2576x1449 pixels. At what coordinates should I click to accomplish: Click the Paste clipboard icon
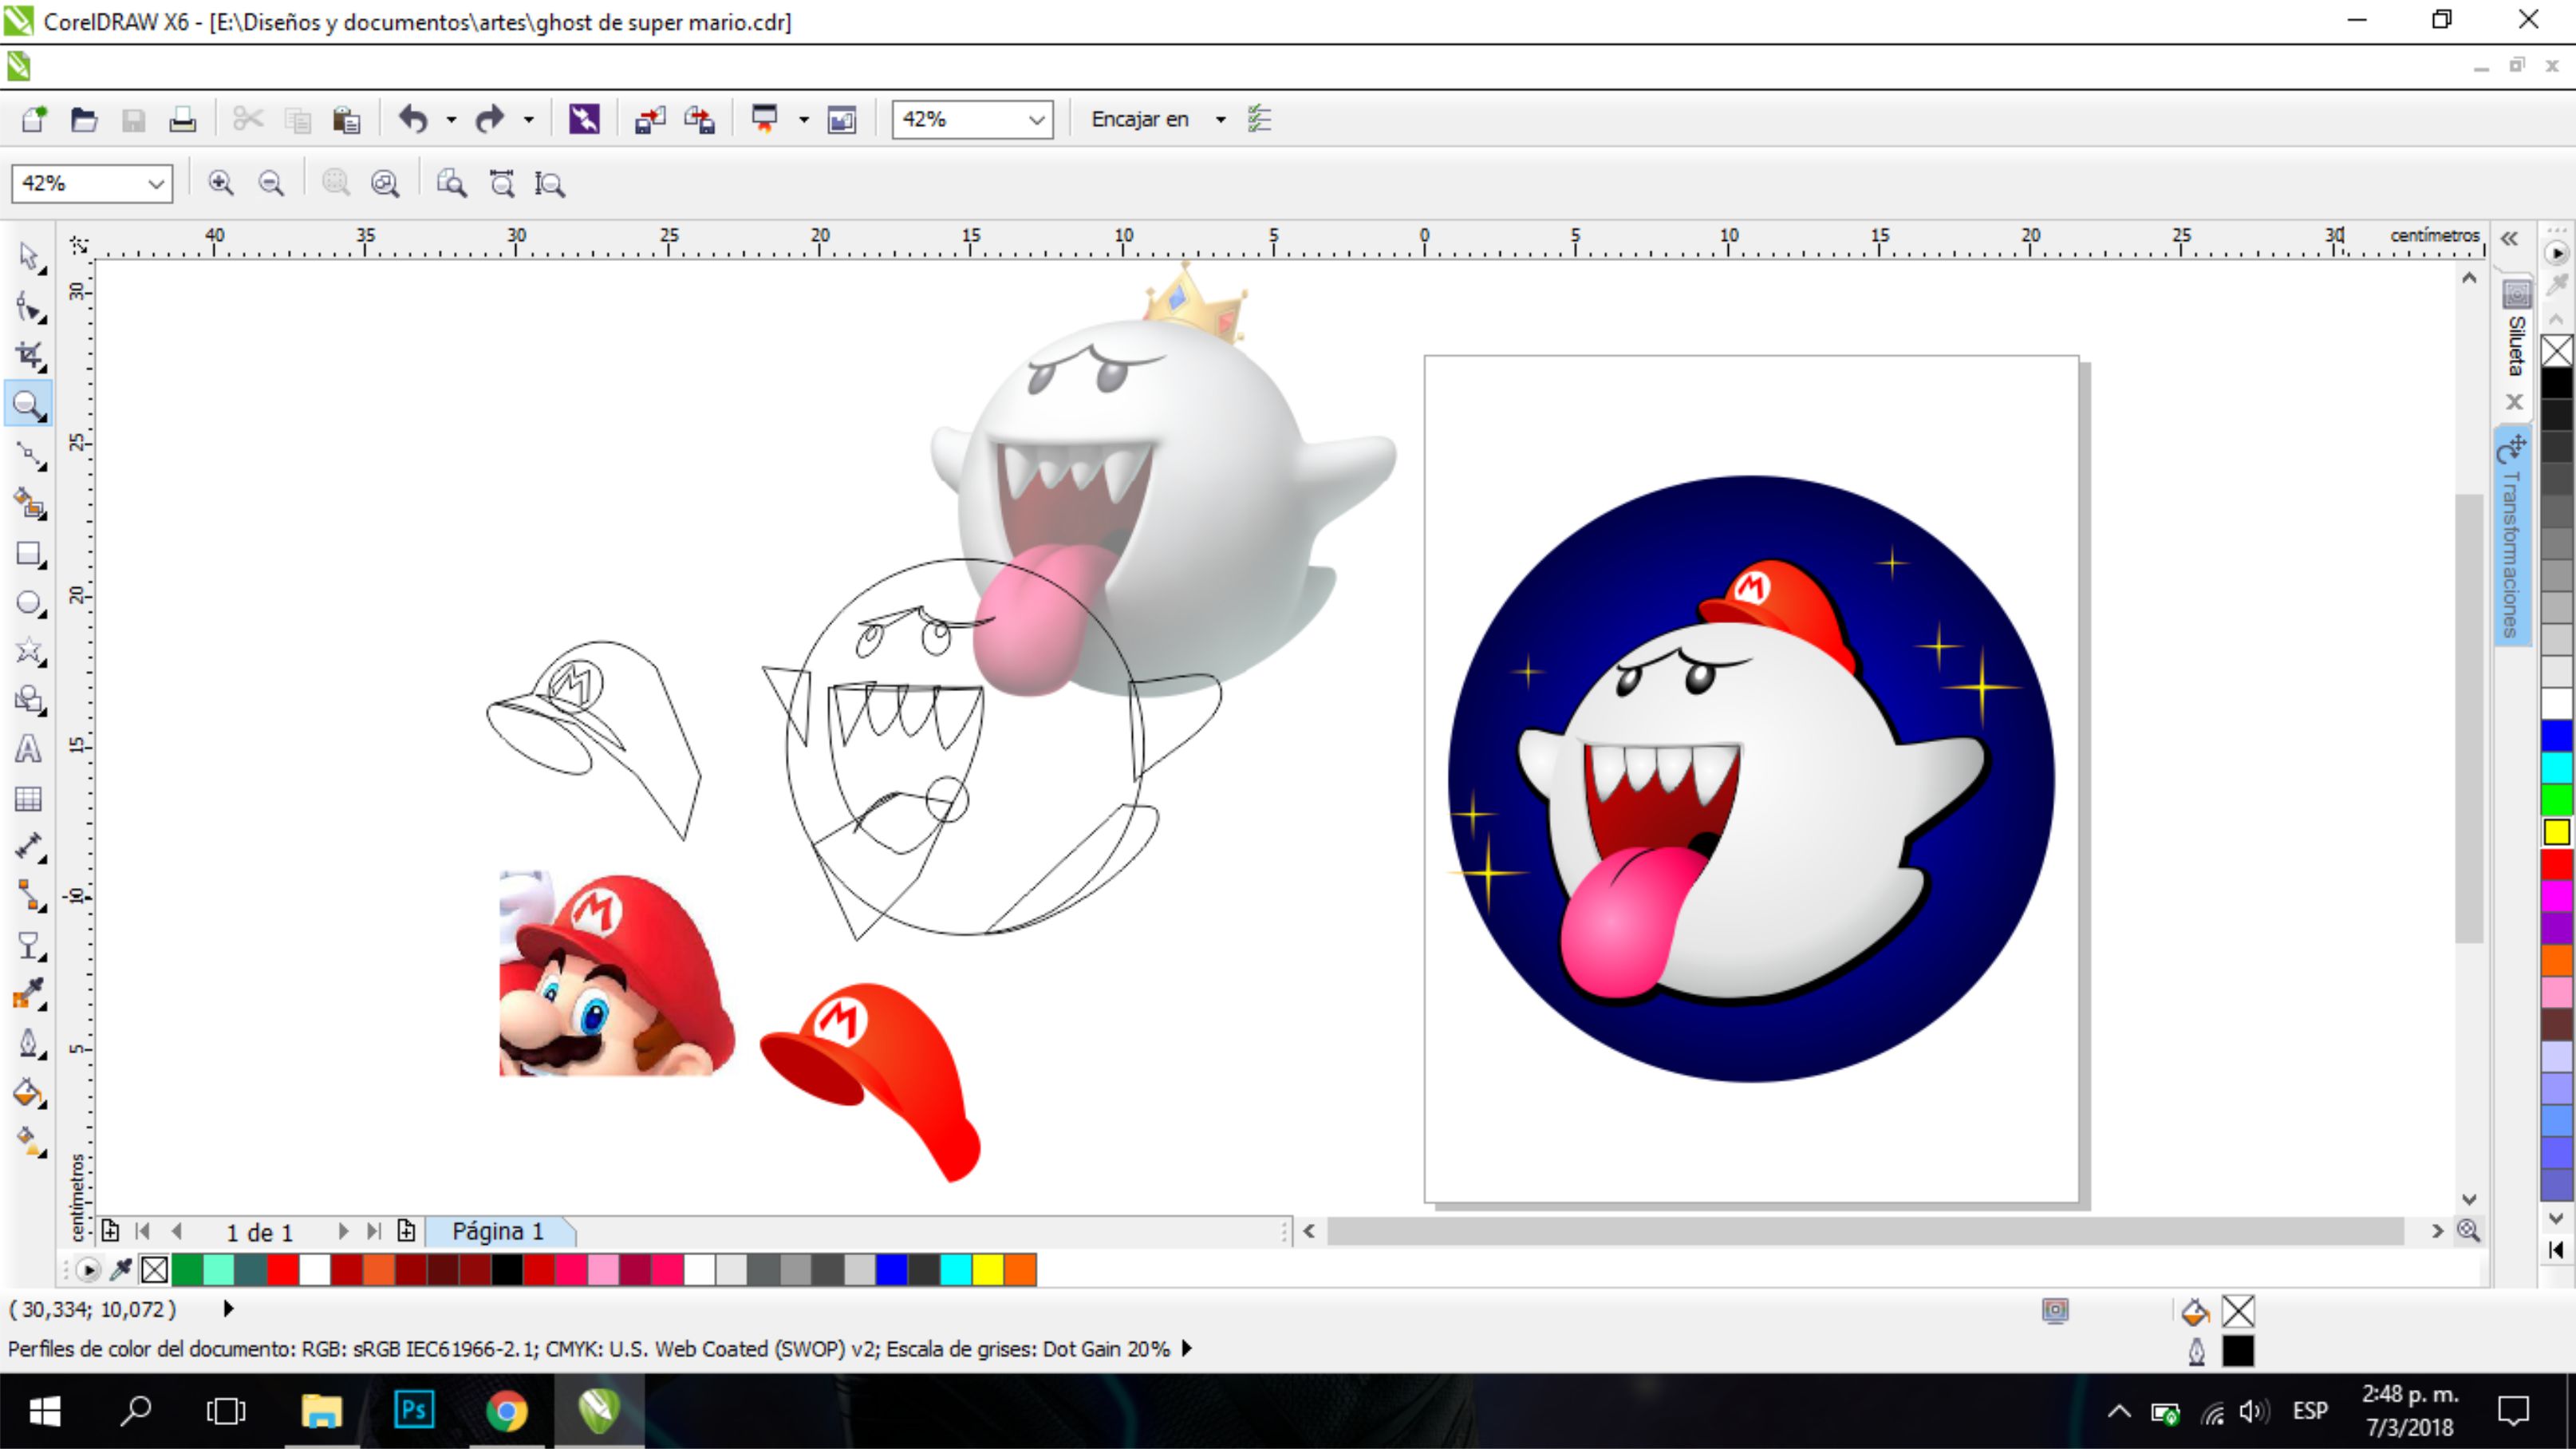[346, 120]
